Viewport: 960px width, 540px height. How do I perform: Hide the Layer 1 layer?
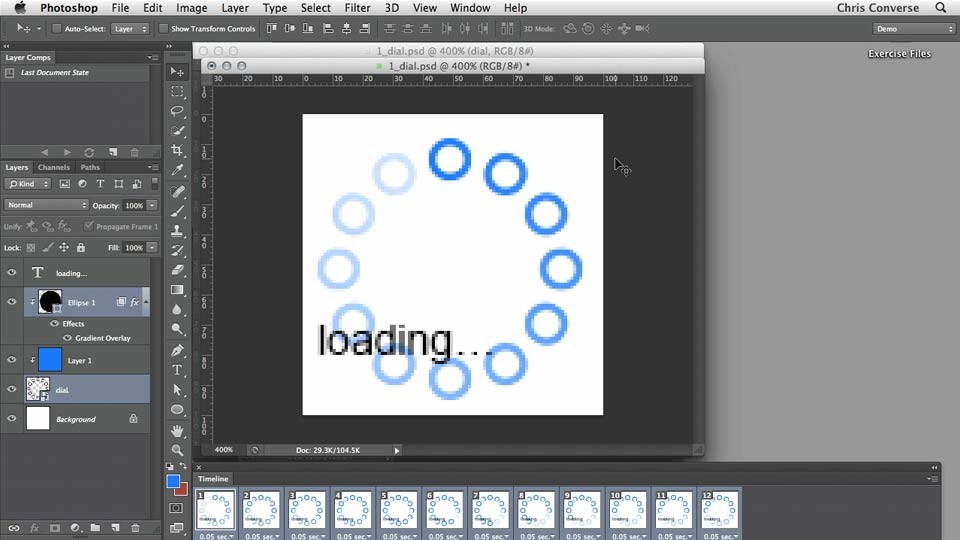[x=12, y=360]
